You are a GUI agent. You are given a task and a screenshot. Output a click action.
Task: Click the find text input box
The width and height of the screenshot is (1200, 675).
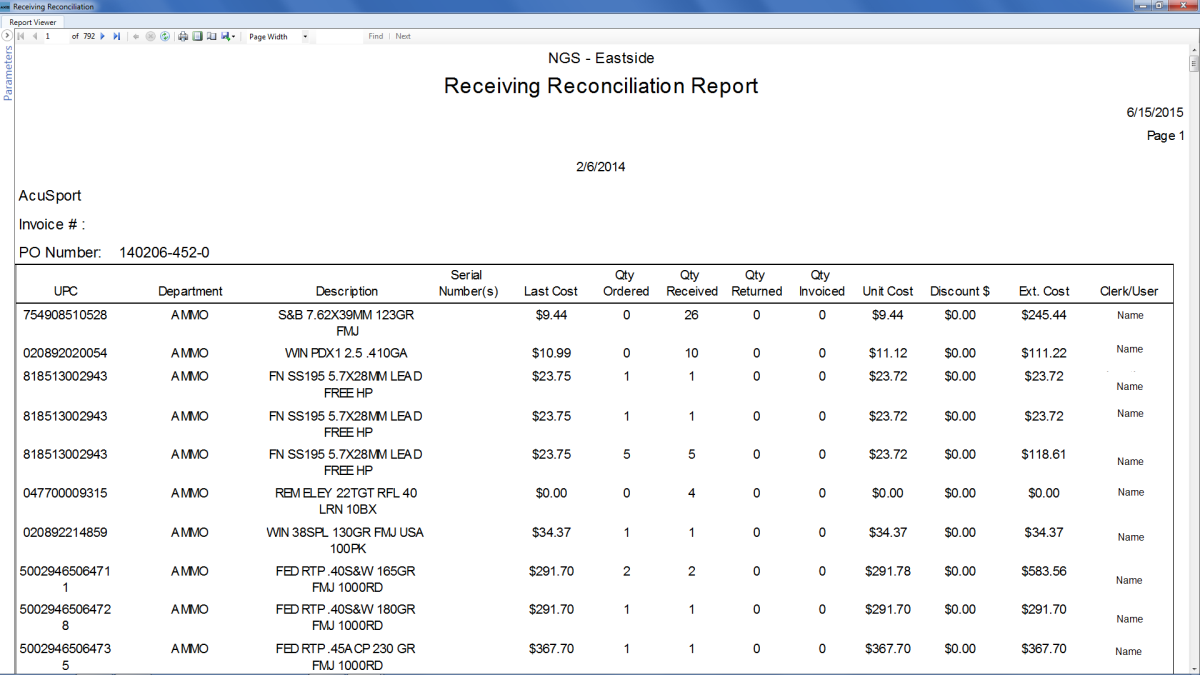(x=340, y=36)
